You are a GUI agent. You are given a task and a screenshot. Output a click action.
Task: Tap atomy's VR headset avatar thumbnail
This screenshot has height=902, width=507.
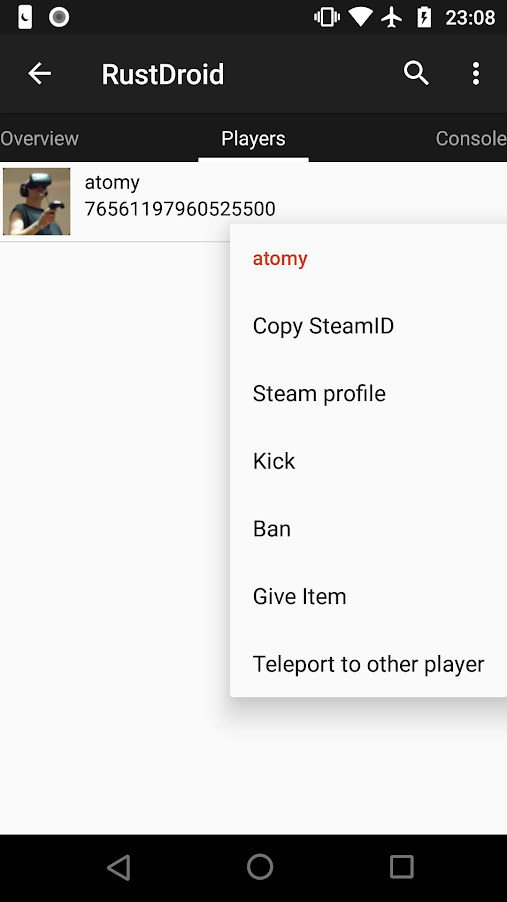36,201
